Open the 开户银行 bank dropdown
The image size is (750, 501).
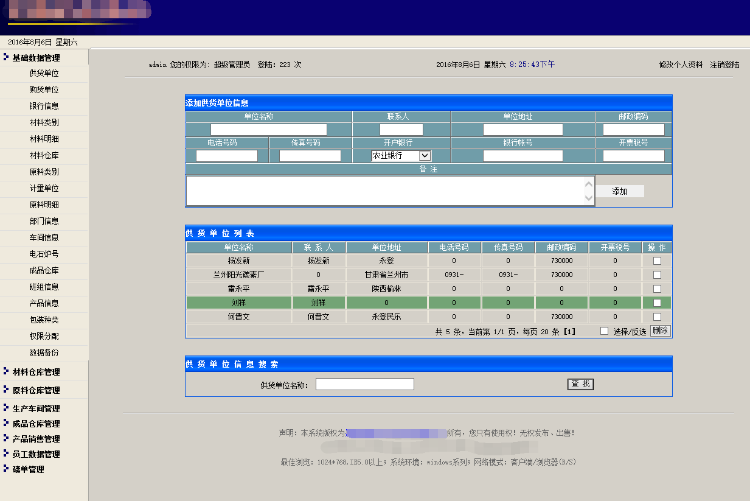(x=401, y=156)
